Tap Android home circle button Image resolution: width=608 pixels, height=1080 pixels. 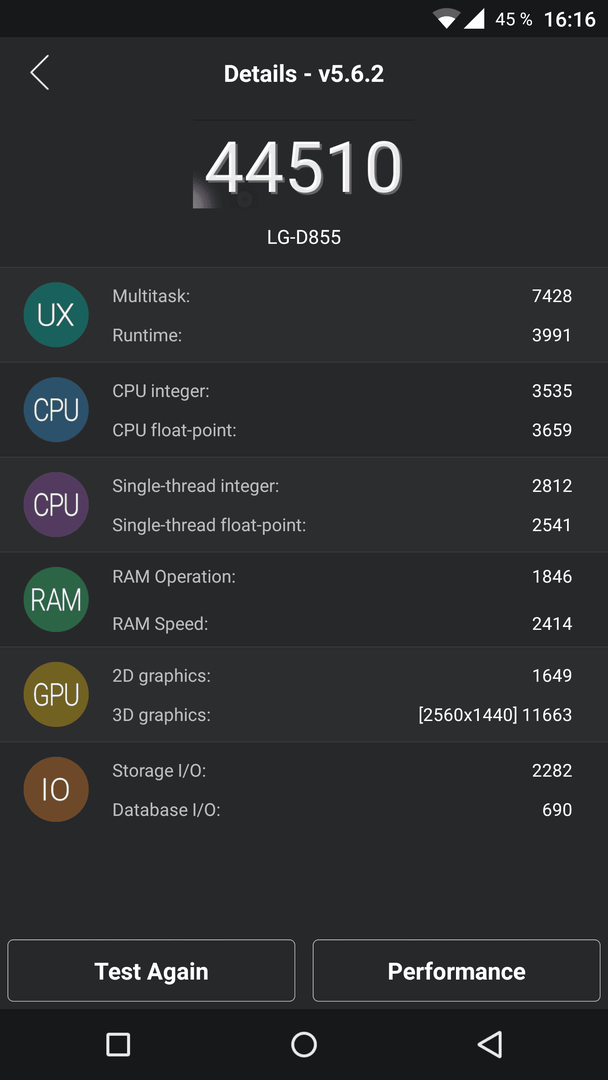click(304, 1044)
